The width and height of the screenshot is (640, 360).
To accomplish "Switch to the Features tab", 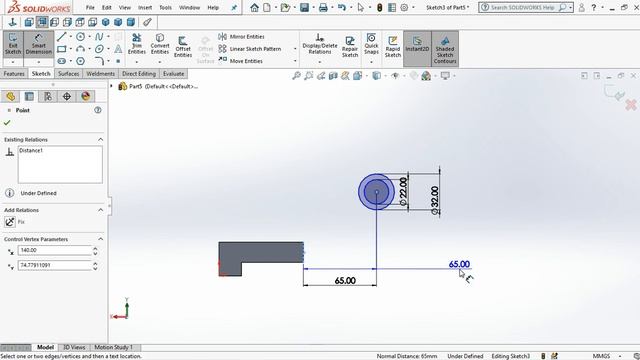I will pos(14,73).
